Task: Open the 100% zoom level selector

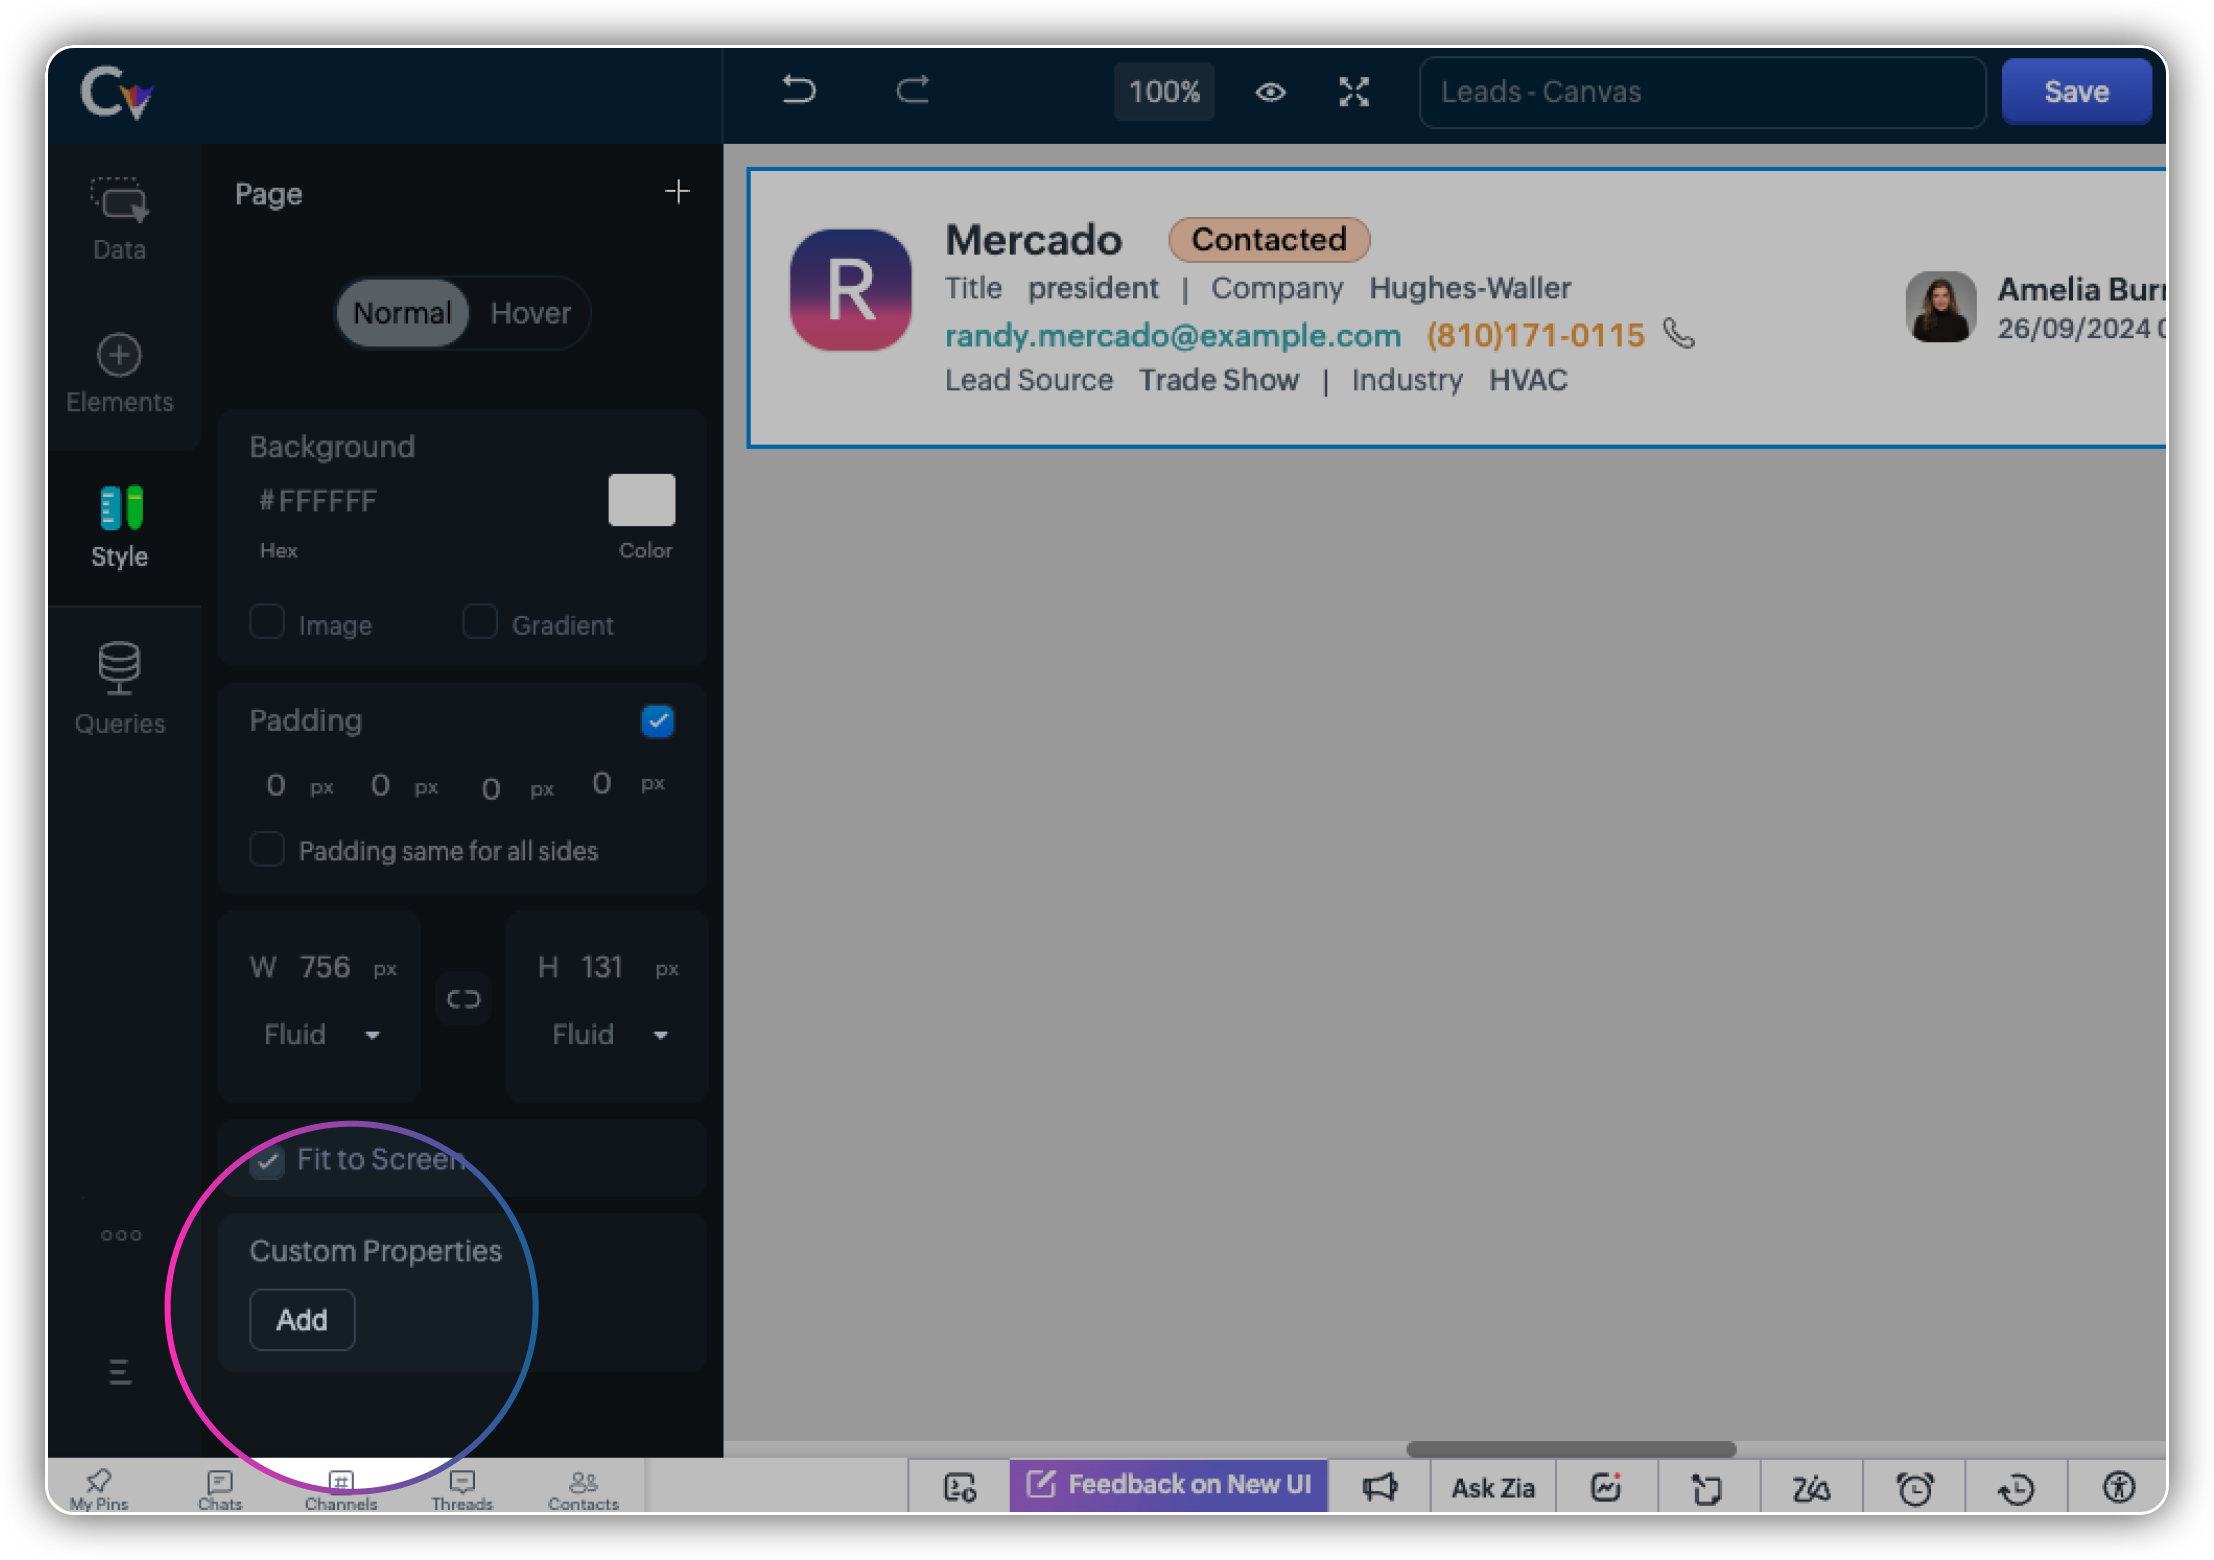Action: coord(1164,92)
